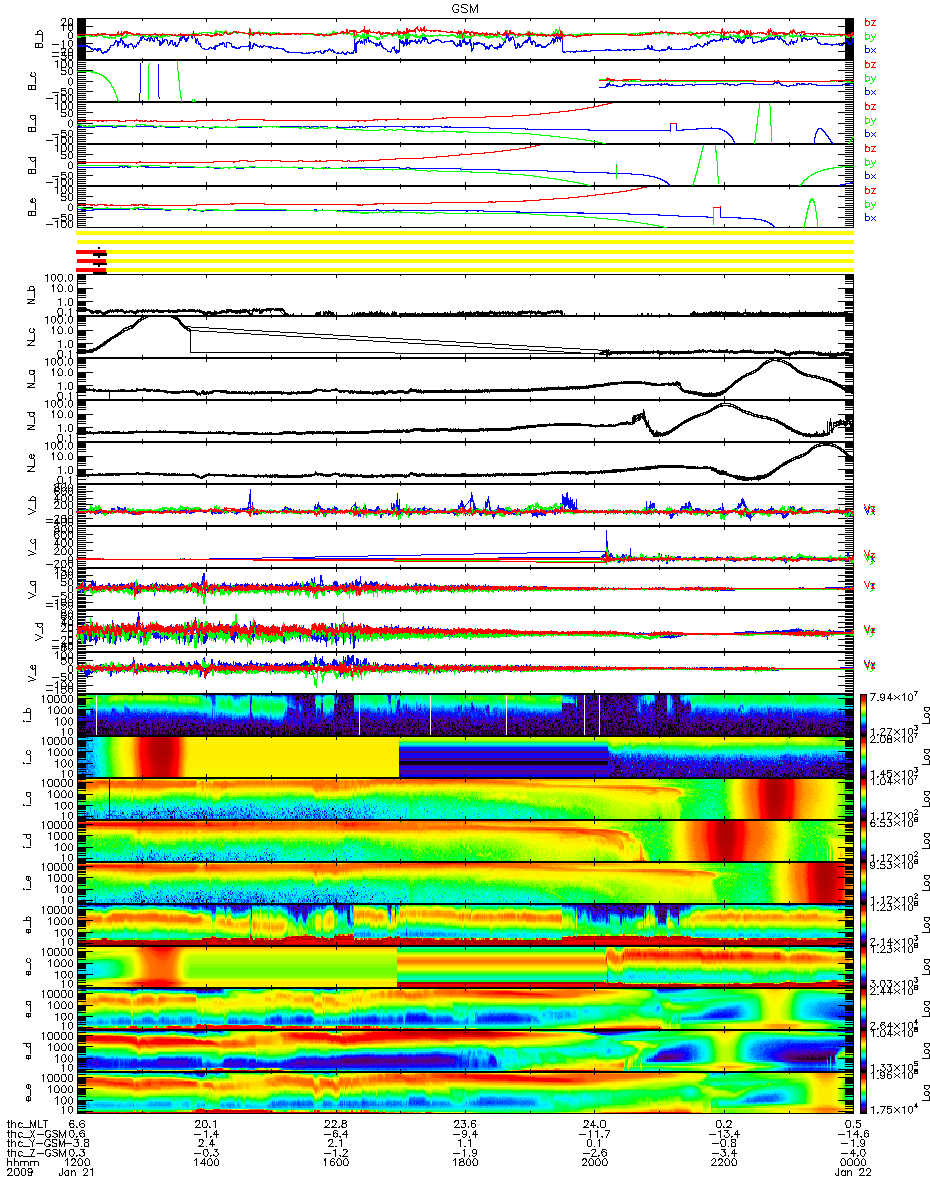The width and height of the screenshot is (930, 1200).
Task: Select the B_d panel axis label
Action: tap(33, 164)
